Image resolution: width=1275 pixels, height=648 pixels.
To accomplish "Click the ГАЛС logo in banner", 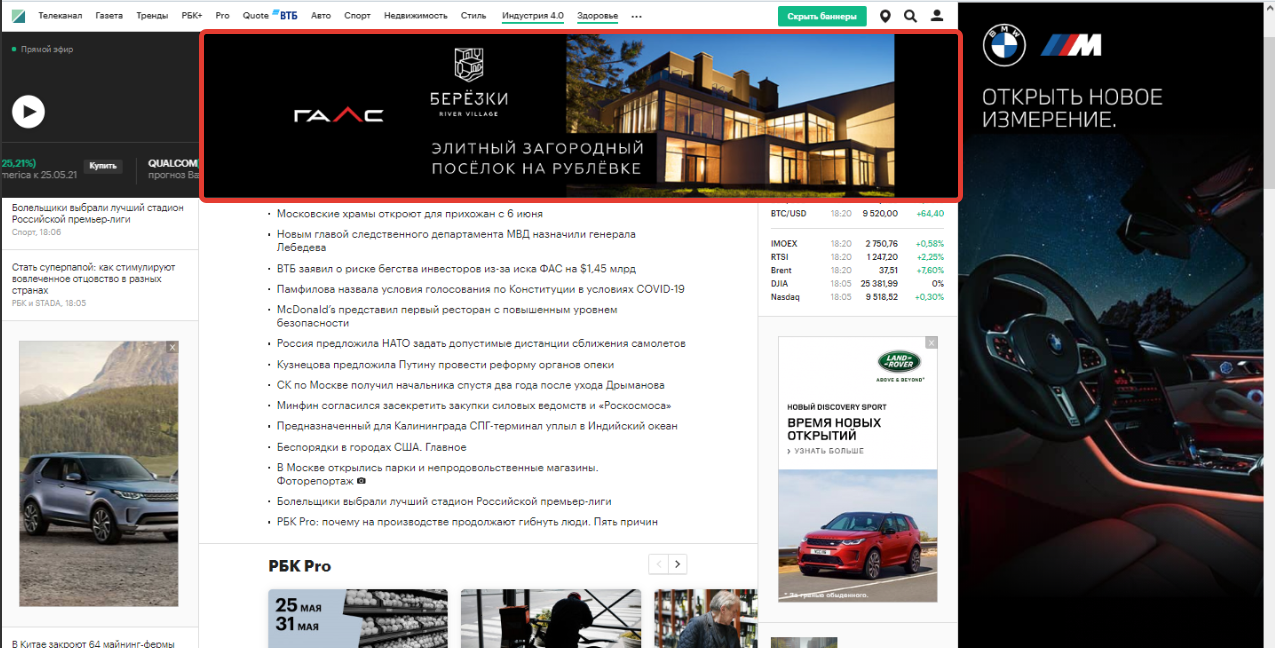I will 338,115.
